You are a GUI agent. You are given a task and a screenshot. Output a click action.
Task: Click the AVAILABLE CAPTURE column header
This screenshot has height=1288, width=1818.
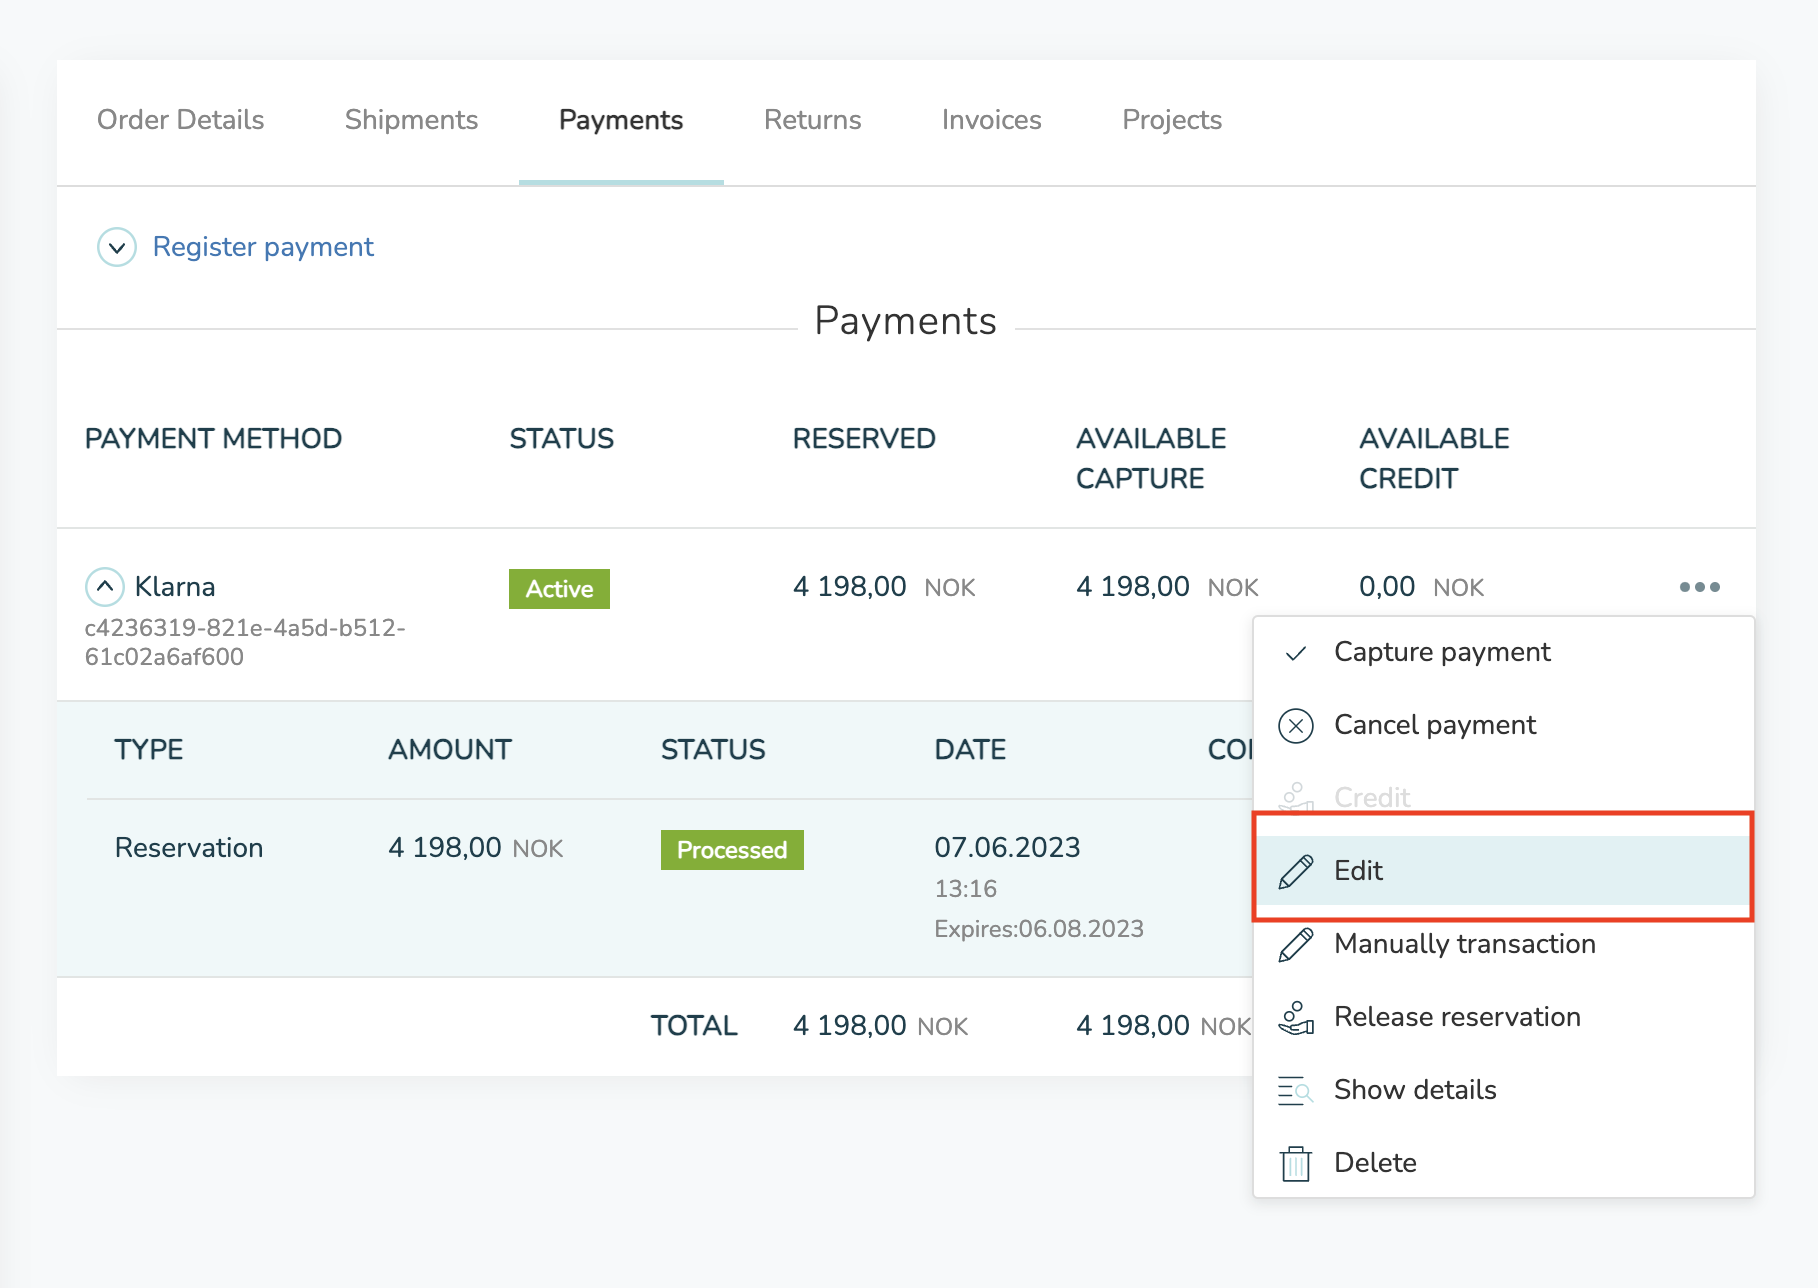[x=1151, y=459]
